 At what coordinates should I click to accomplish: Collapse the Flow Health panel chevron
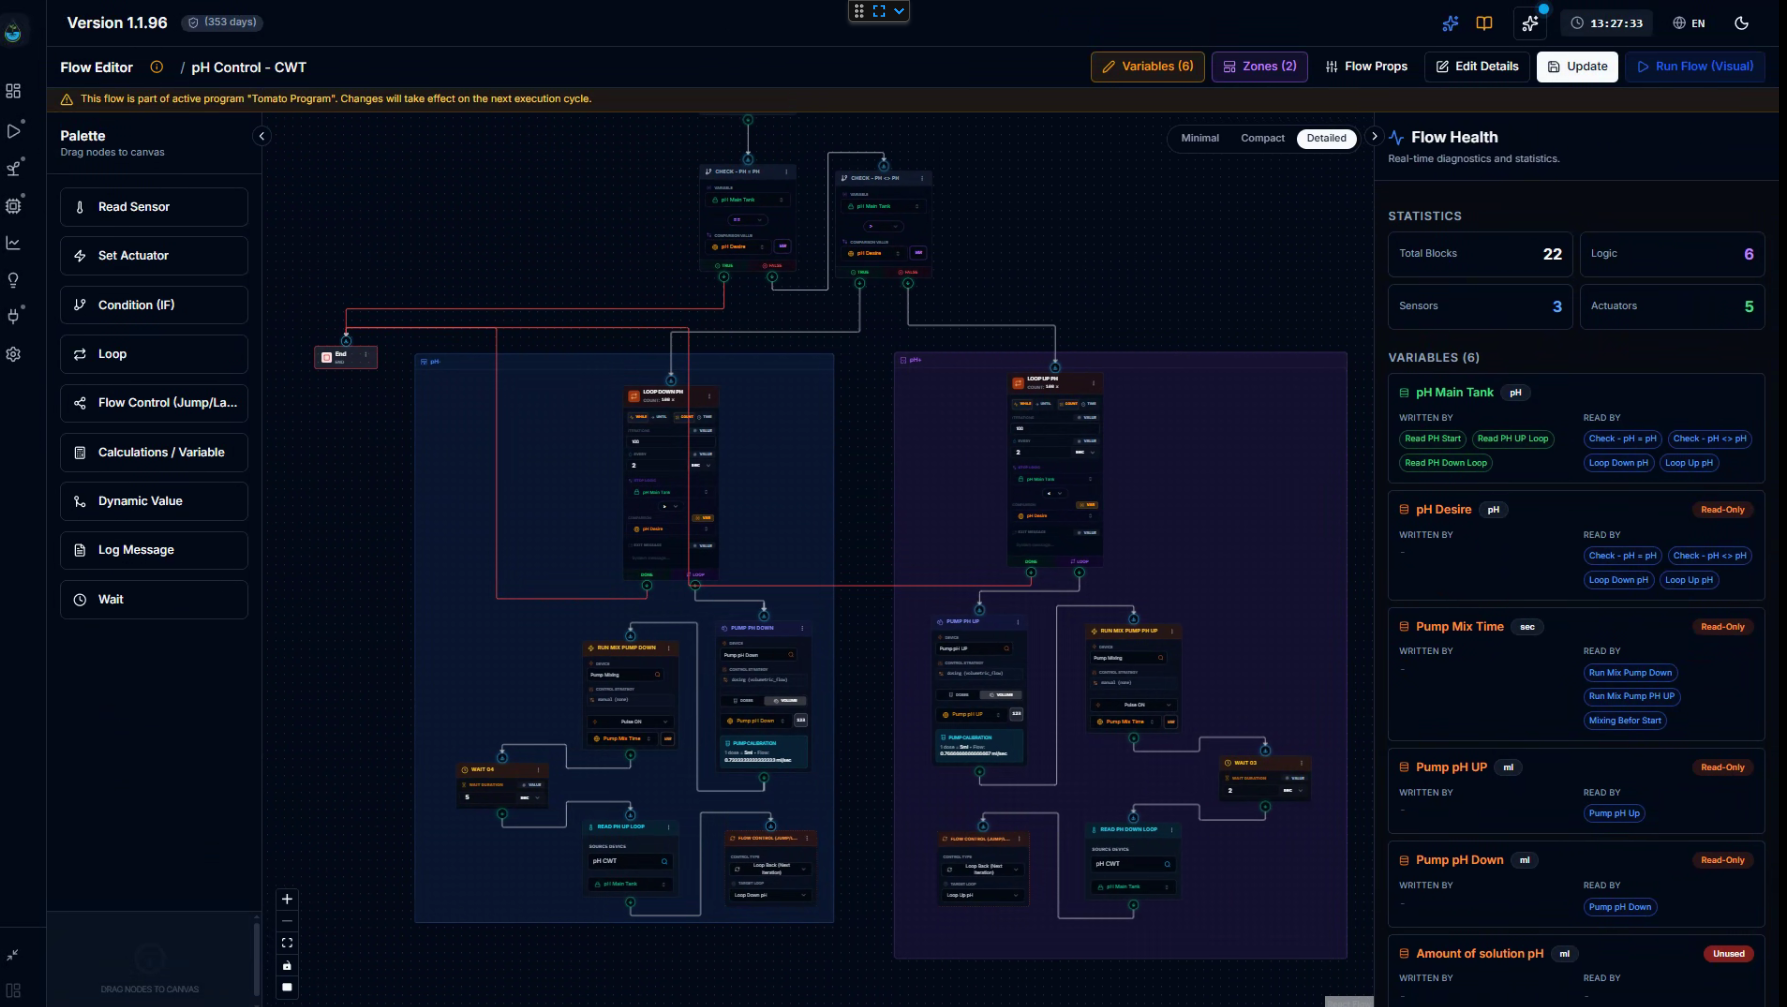[x=1374, y=136]
